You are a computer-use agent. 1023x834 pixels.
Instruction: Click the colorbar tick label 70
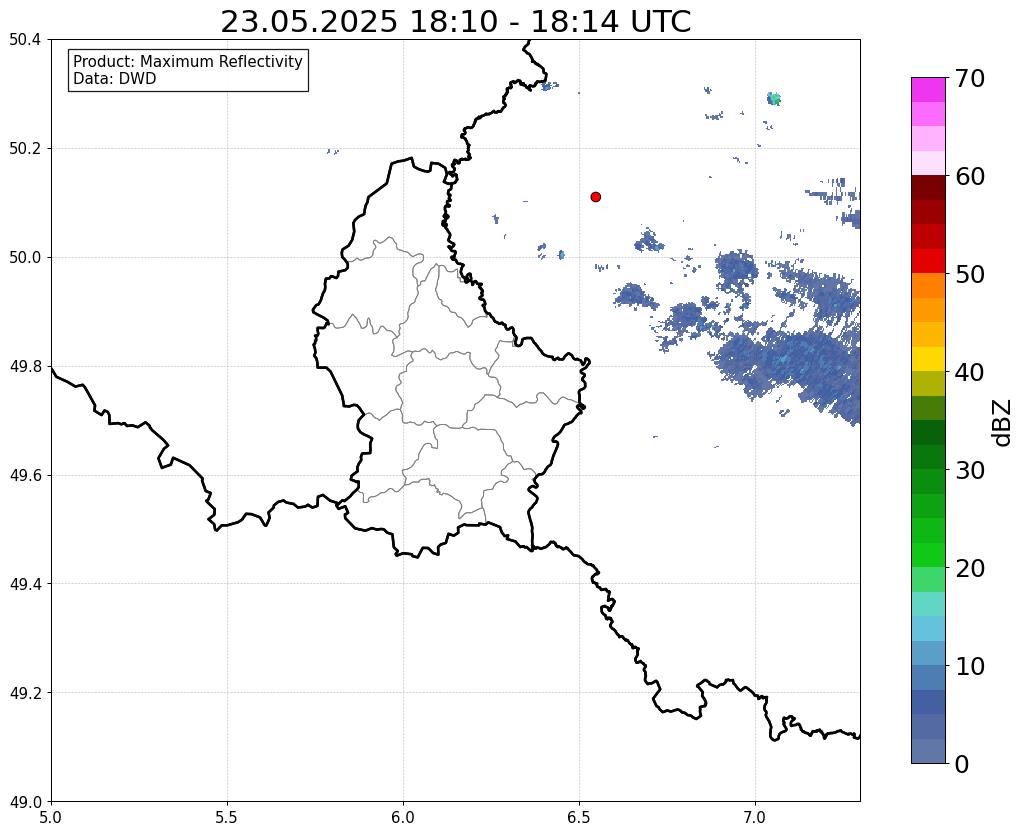[970, 78]
